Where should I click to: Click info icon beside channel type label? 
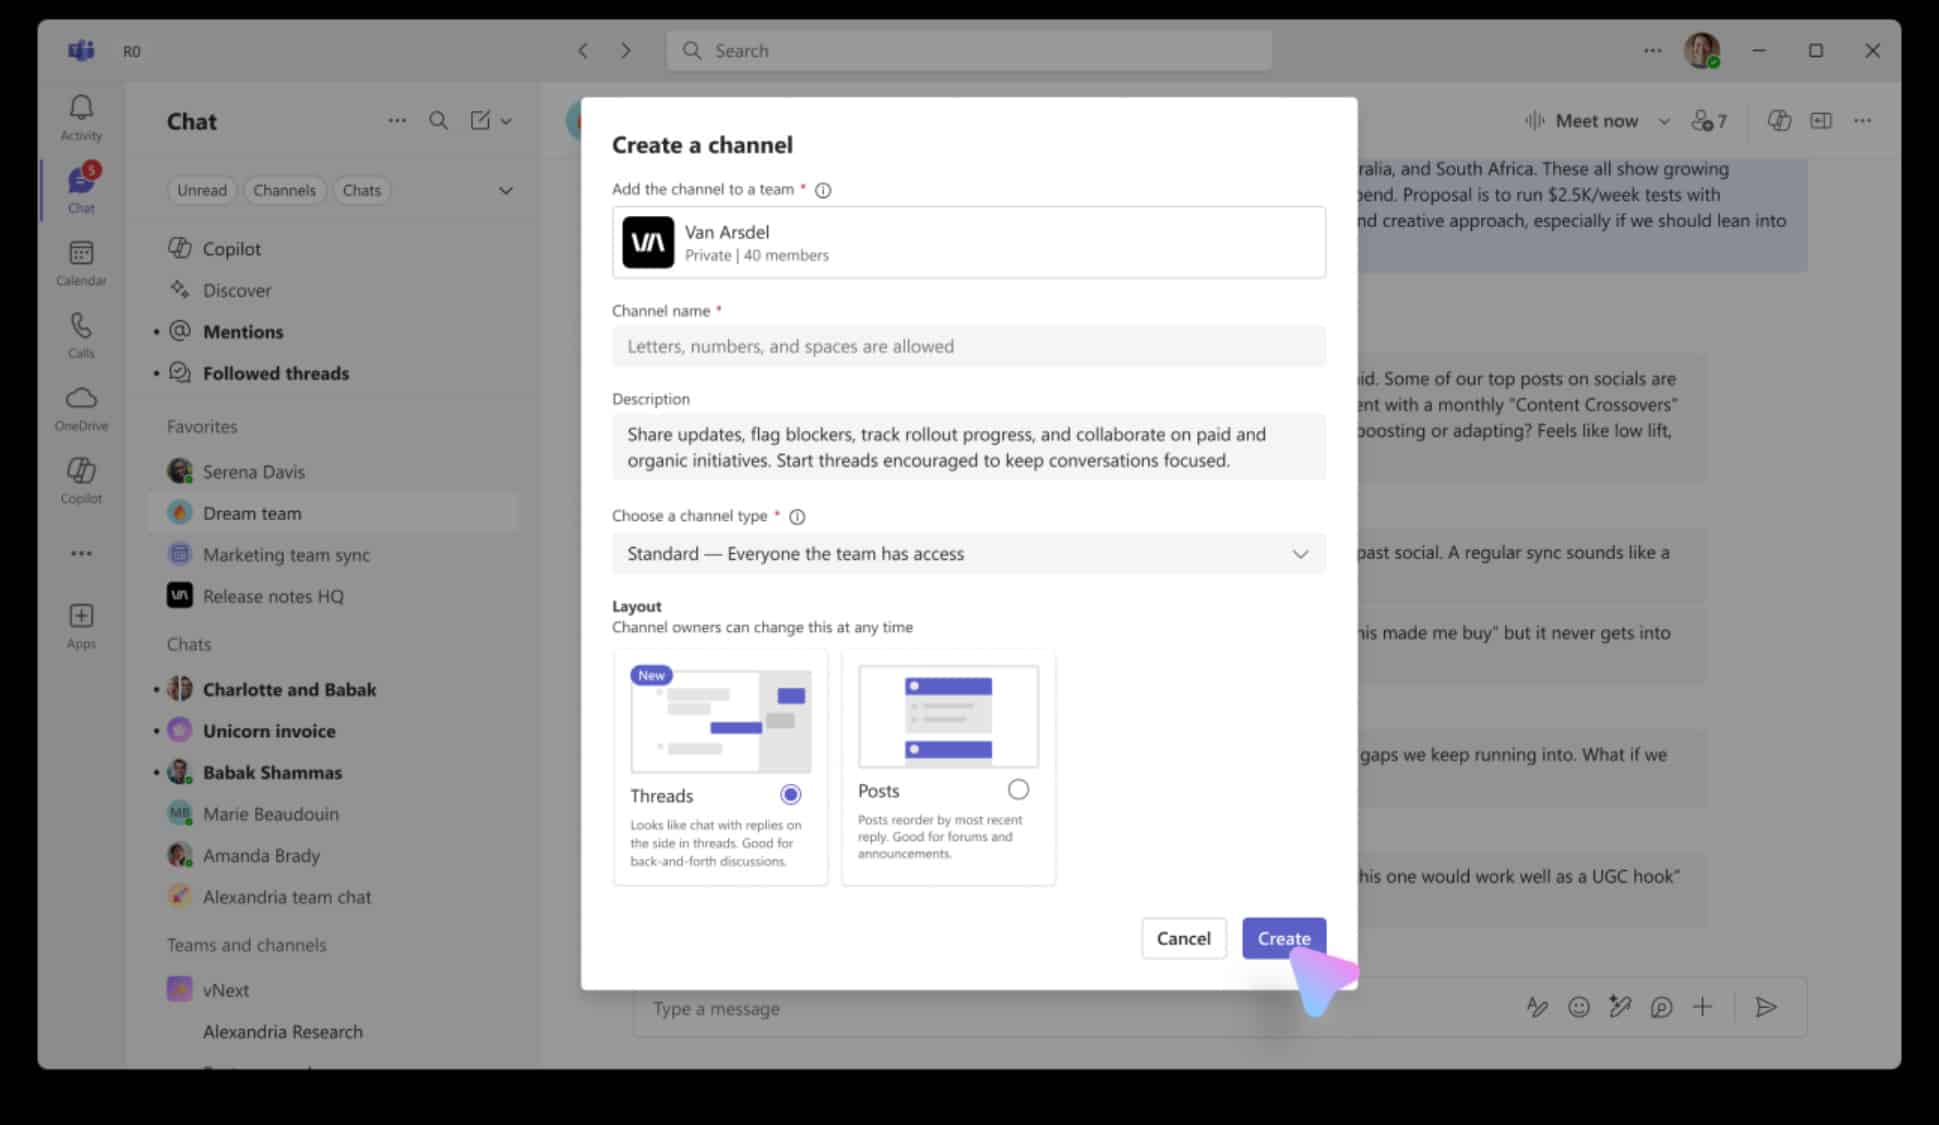pos(797,517)
